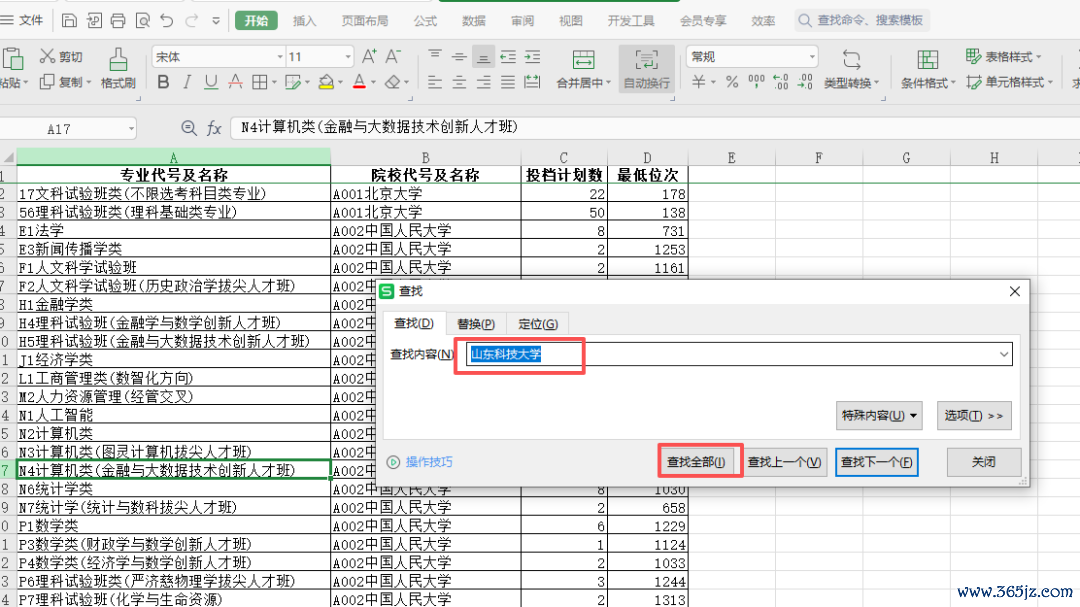Select cell containing 17文科试验班类
Screen dimensions: 1080x607
[174, 193]
